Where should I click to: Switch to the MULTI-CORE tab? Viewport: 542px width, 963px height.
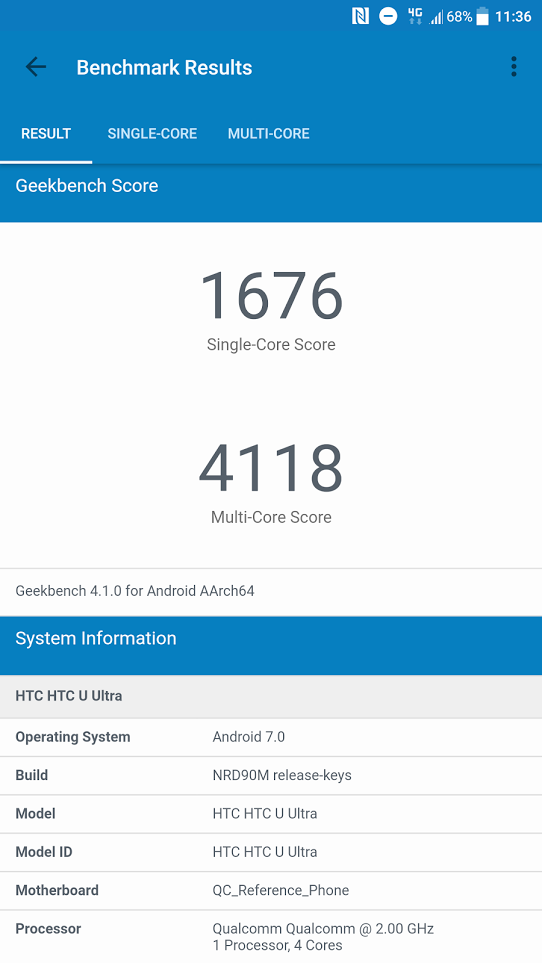coord(269,134)
